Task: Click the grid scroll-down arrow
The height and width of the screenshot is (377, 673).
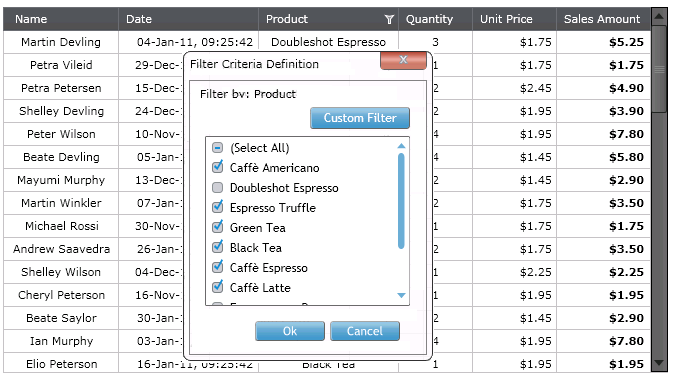Action: pyautogui.click(x=659, y=363)
